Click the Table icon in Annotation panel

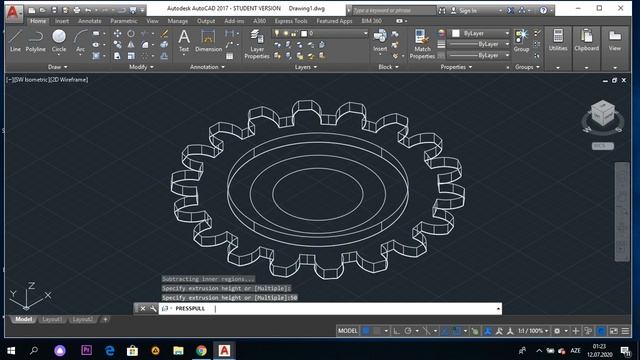(230, 56)
